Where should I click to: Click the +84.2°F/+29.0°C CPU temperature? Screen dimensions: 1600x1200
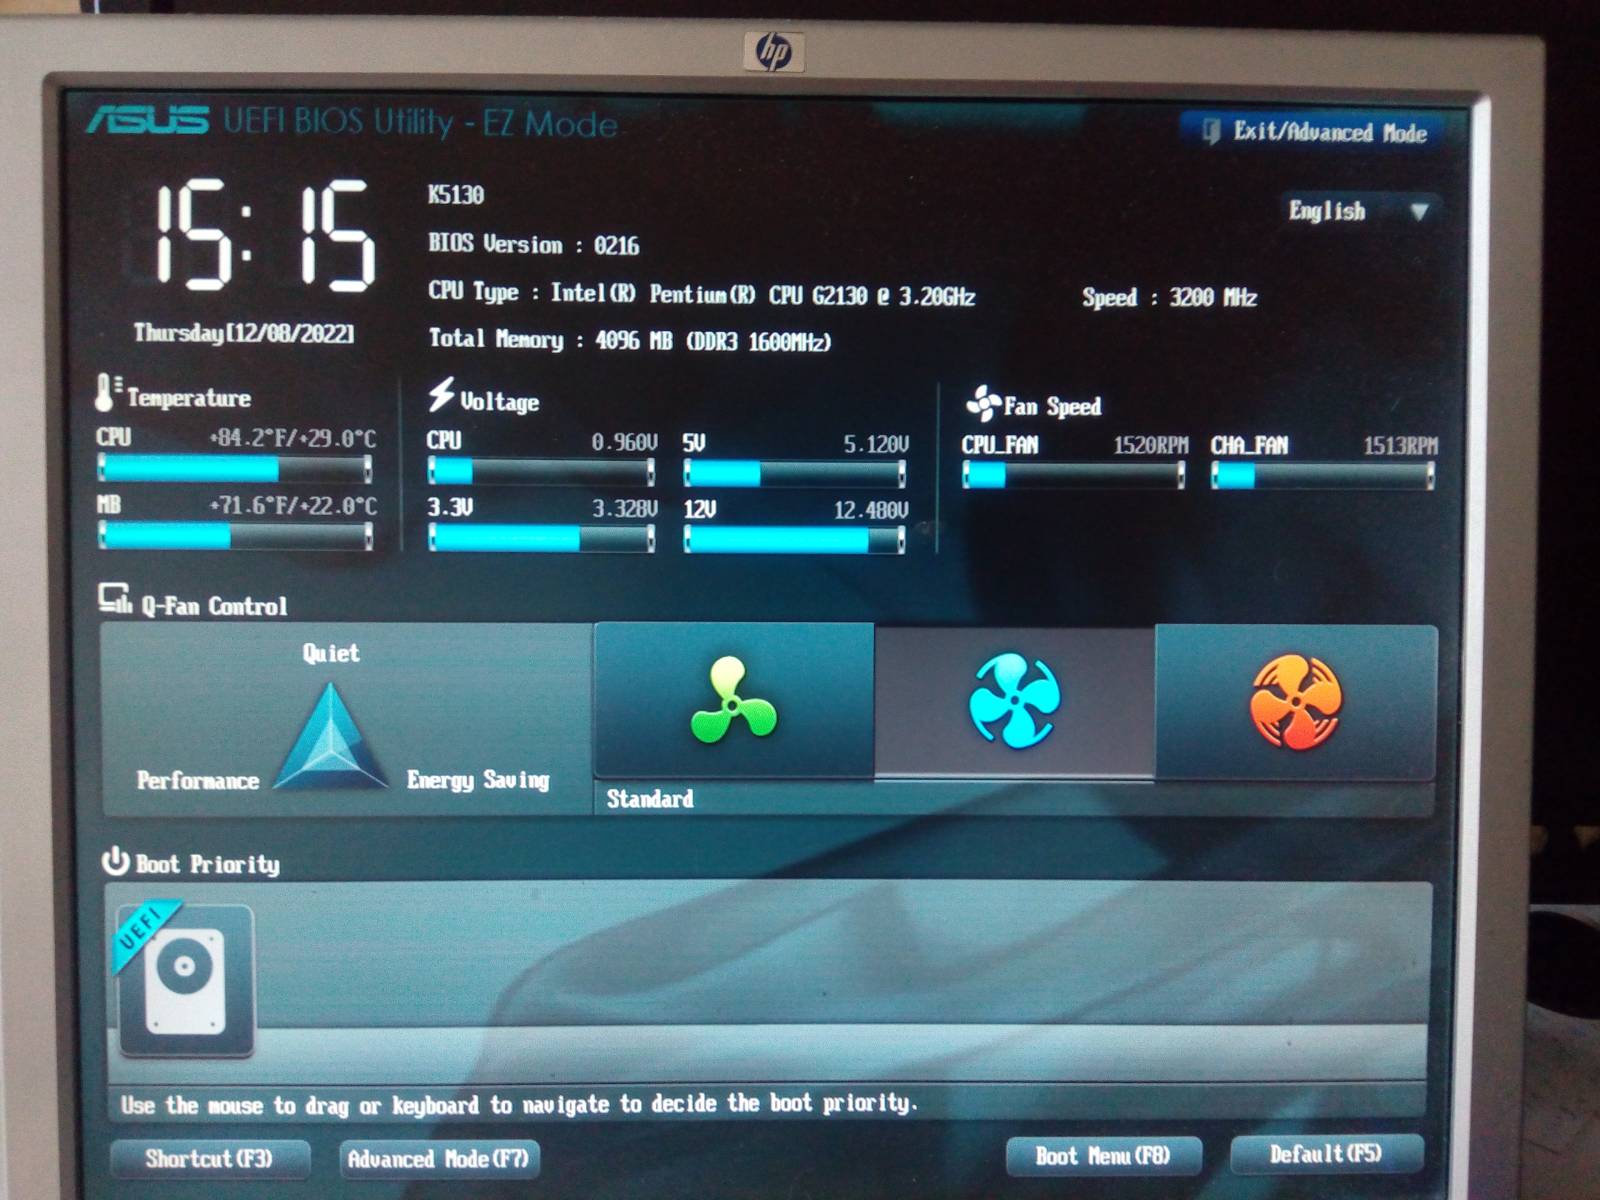[292, 439]
